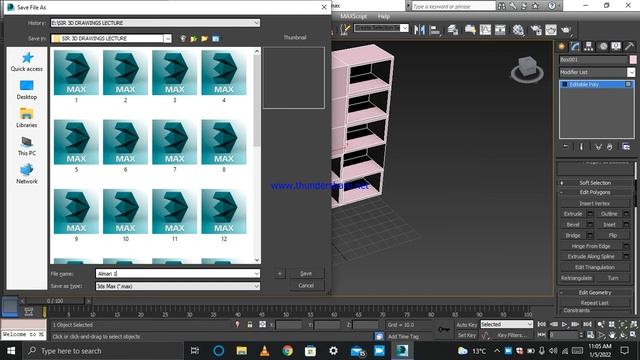The width and height of the screenshot is (640, 360).
Task: Open Google Chrome from the taskbar
Action: tap(287, 351)
